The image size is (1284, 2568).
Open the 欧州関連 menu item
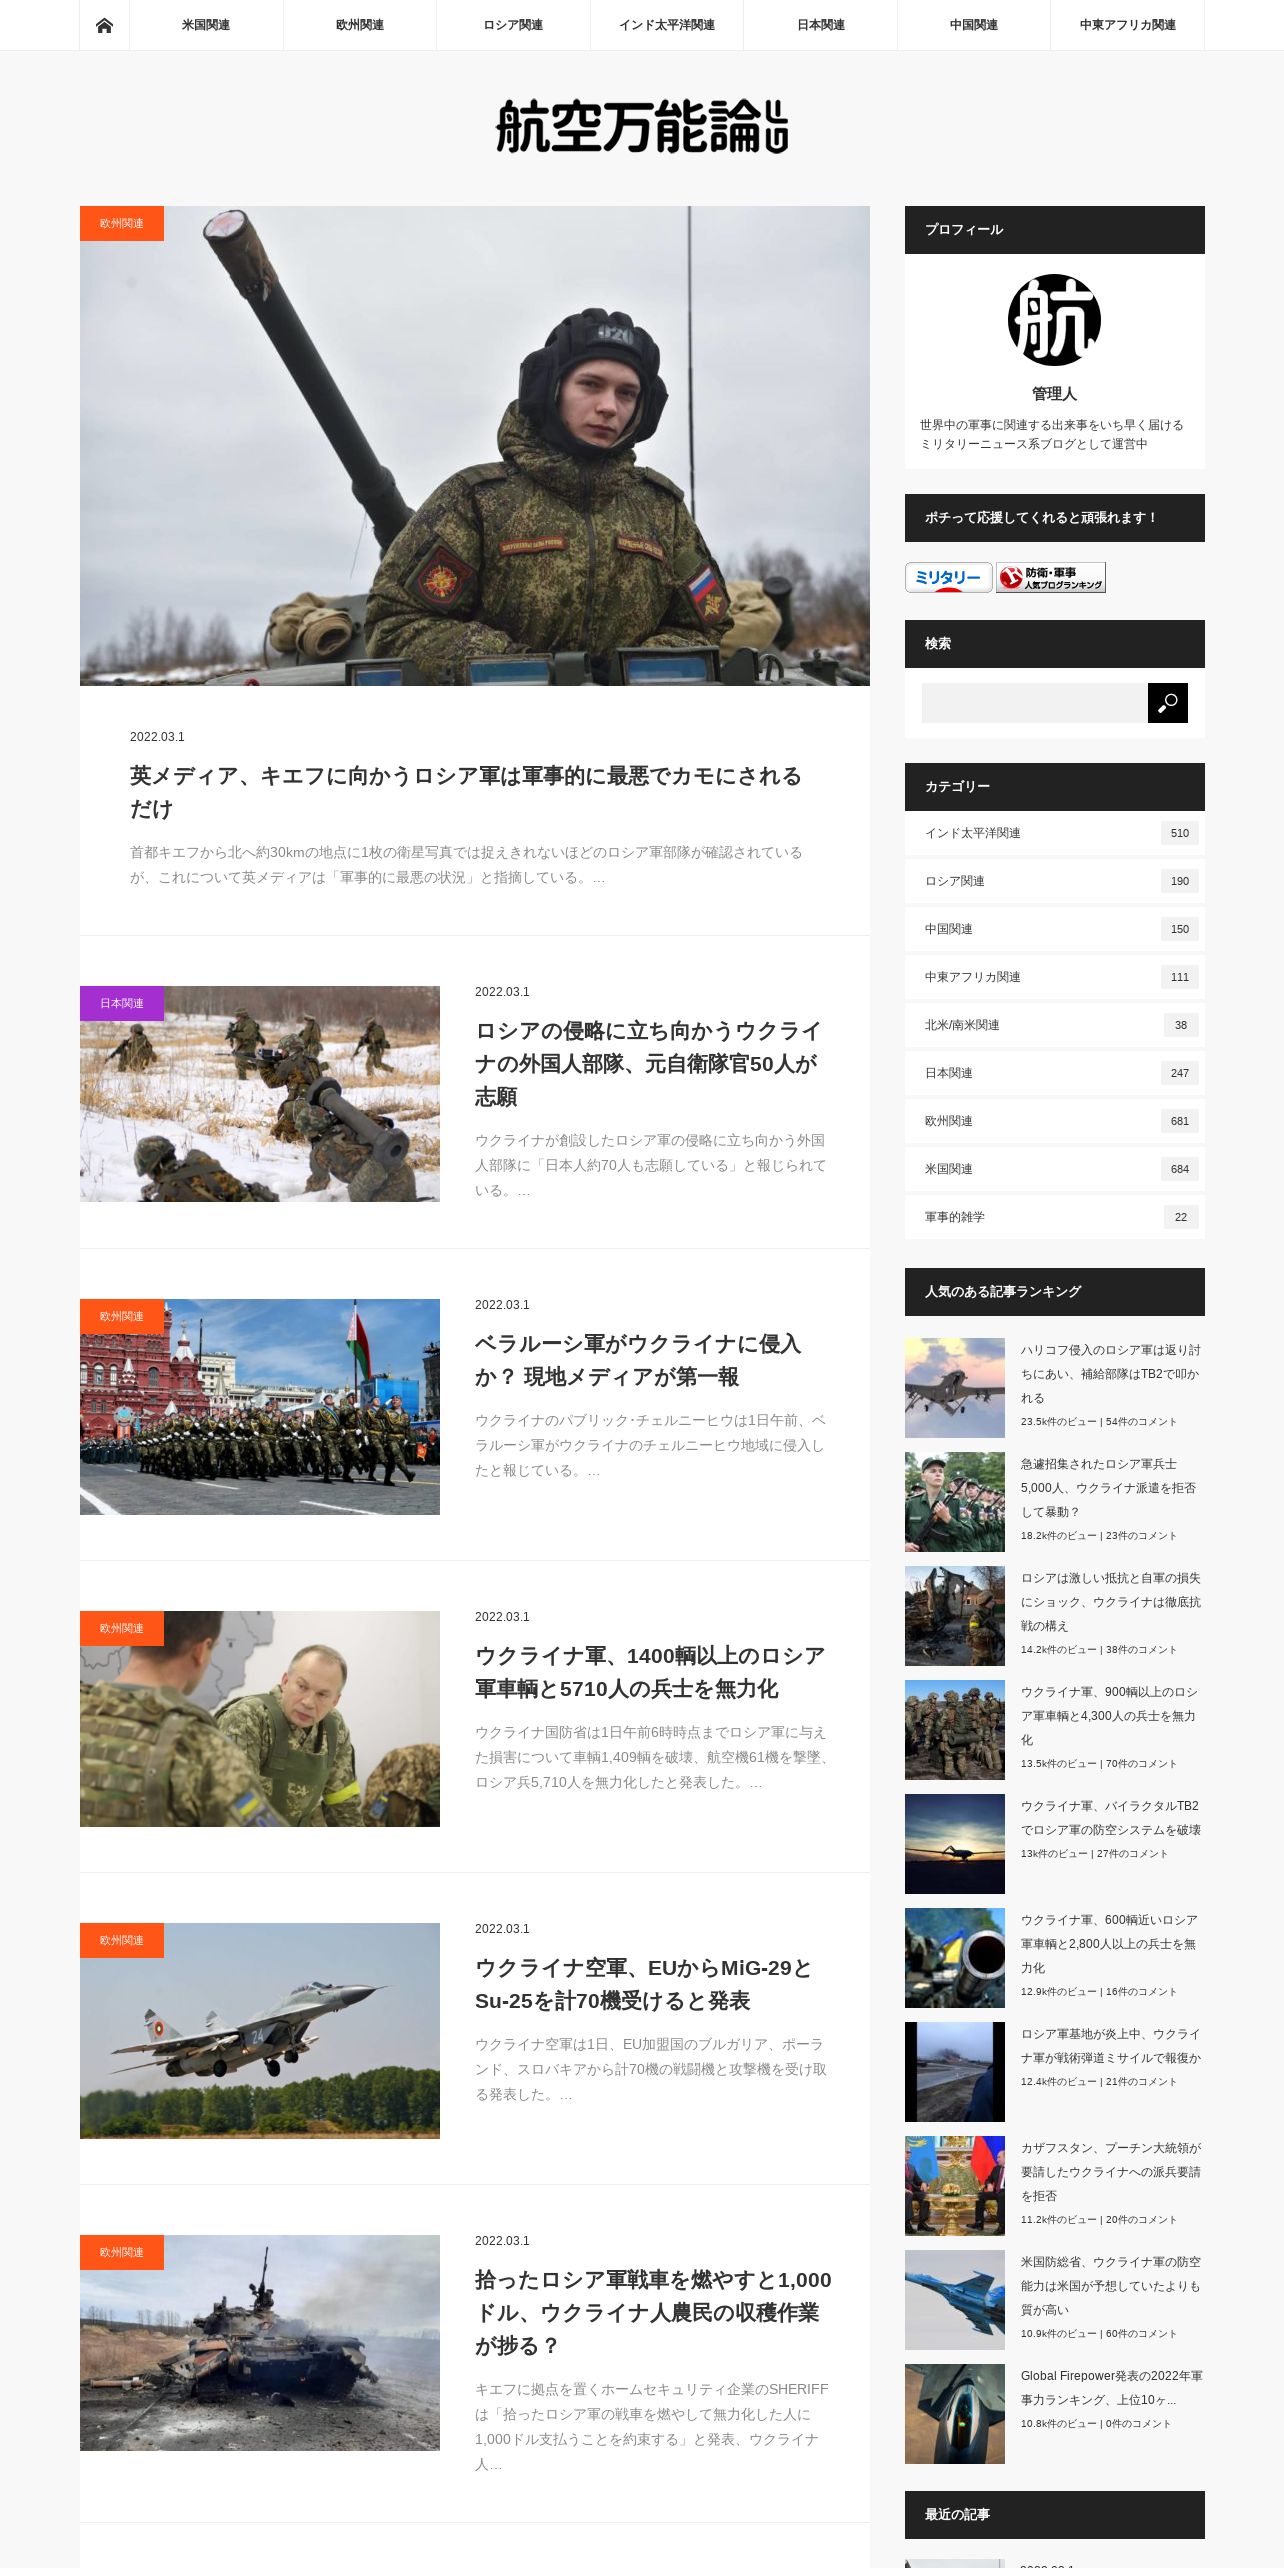[x=360, y=25]
